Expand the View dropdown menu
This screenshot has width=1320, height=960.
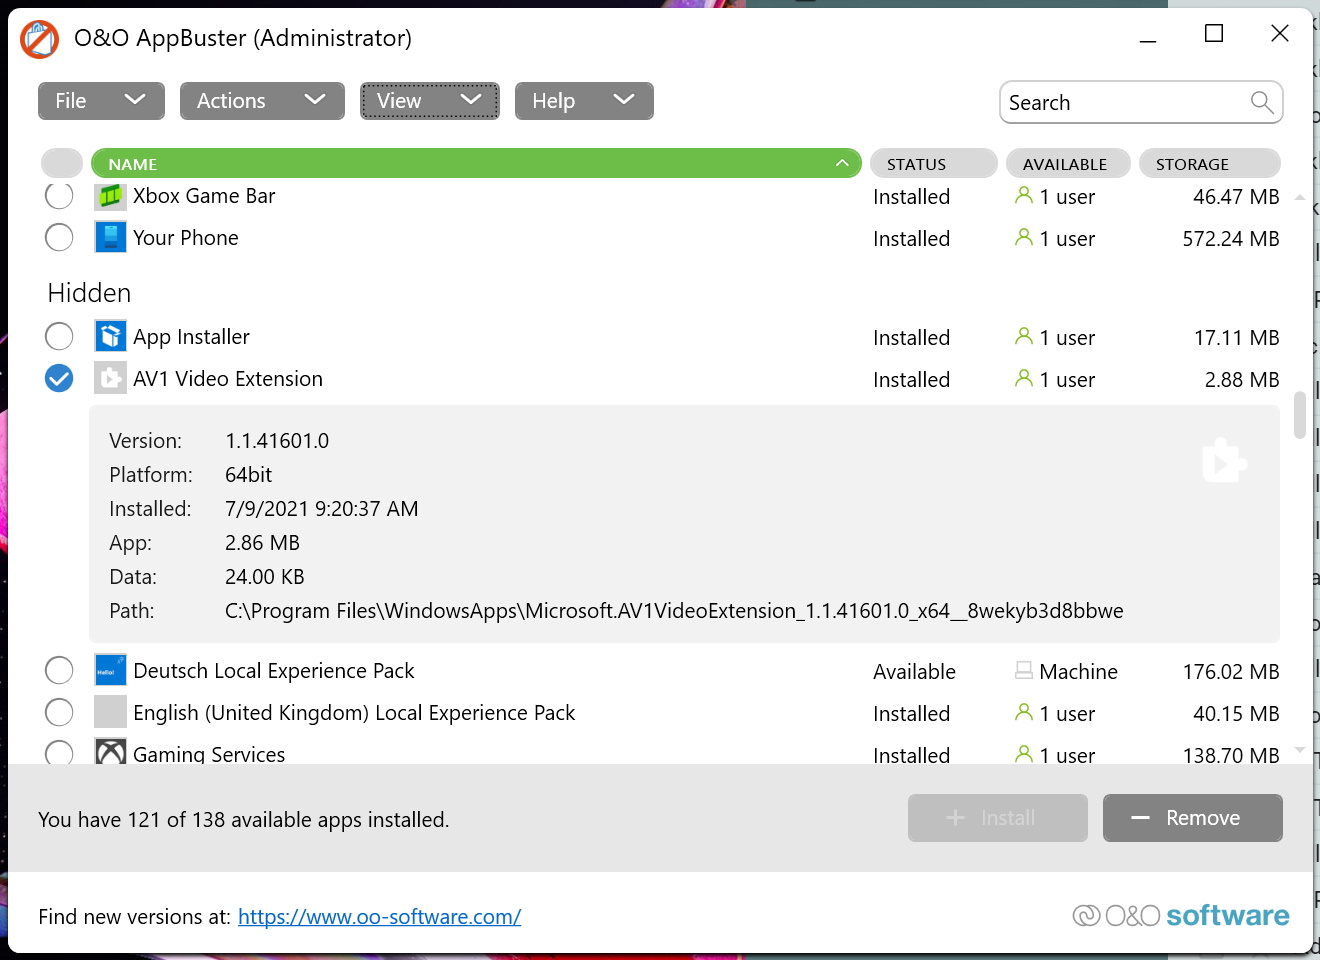pyautogui.click(x=429, y=101)
